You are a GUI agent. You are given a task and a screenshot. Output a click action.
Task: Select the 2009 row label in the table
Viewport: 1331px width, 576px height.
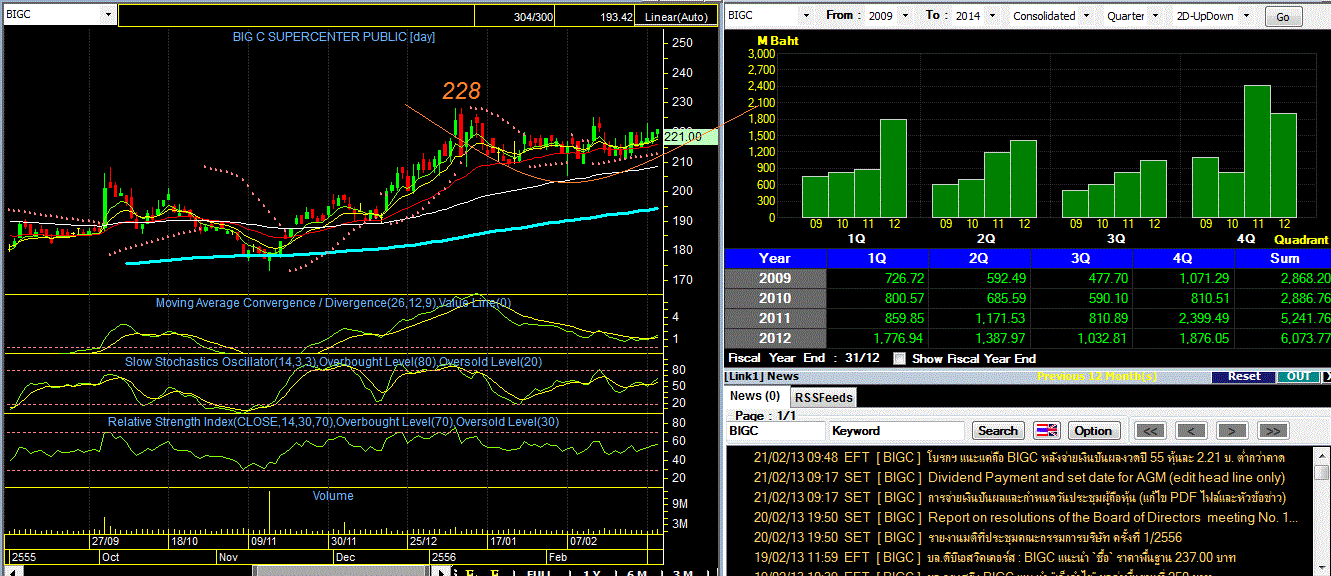(775, 278)
